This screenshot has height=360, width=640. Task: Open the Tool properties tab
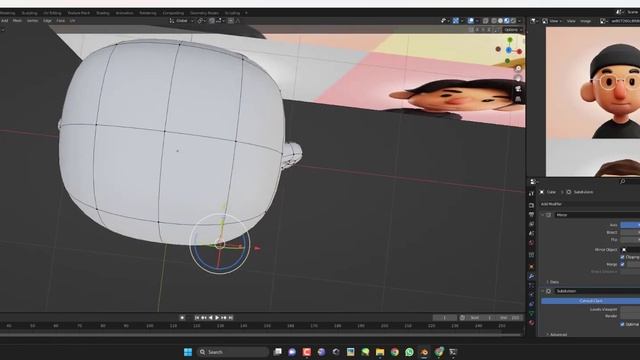click(x=531, y=193)
